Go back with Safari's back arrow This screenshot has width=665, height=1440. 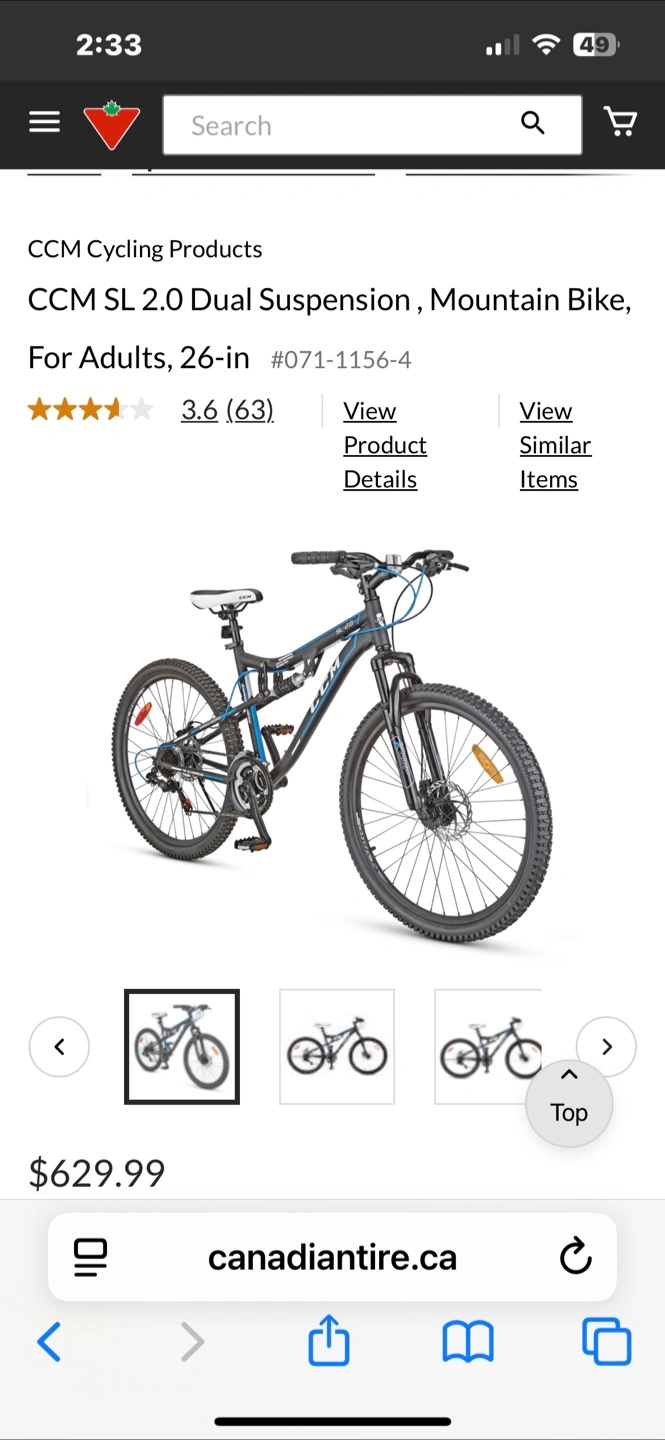point(49,1342)
